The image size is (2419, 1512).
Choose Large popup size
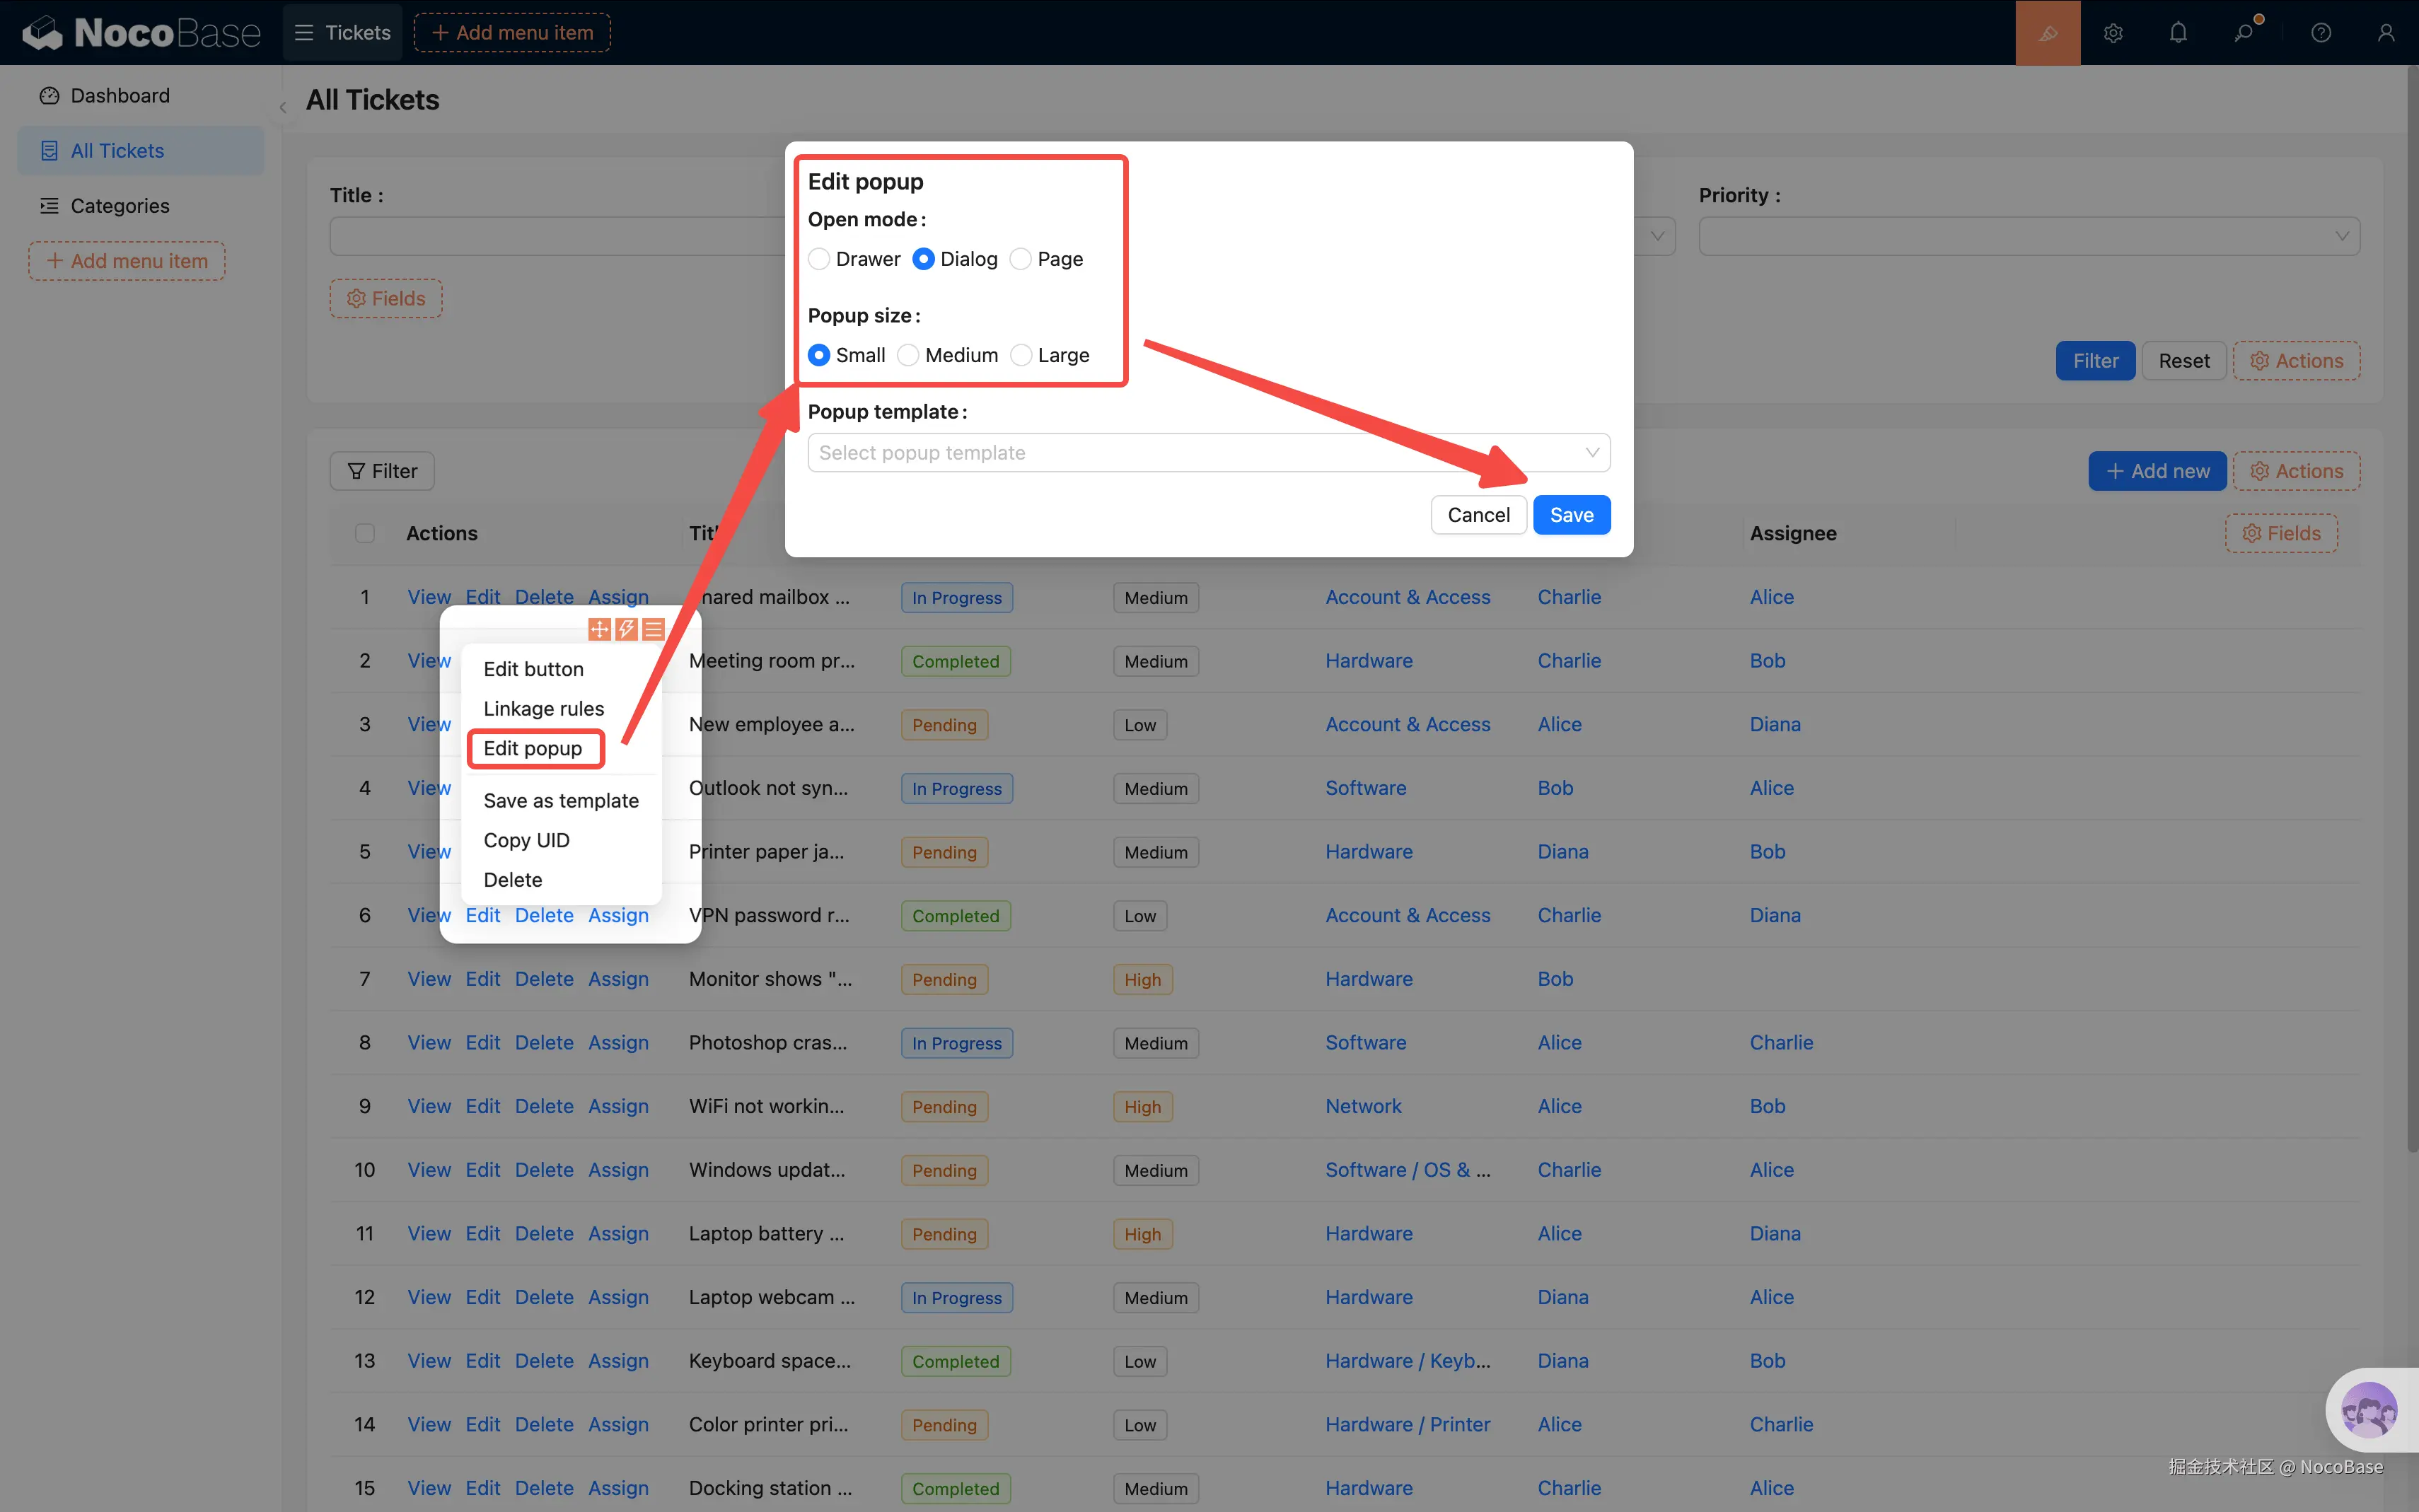coord(1020,355)
